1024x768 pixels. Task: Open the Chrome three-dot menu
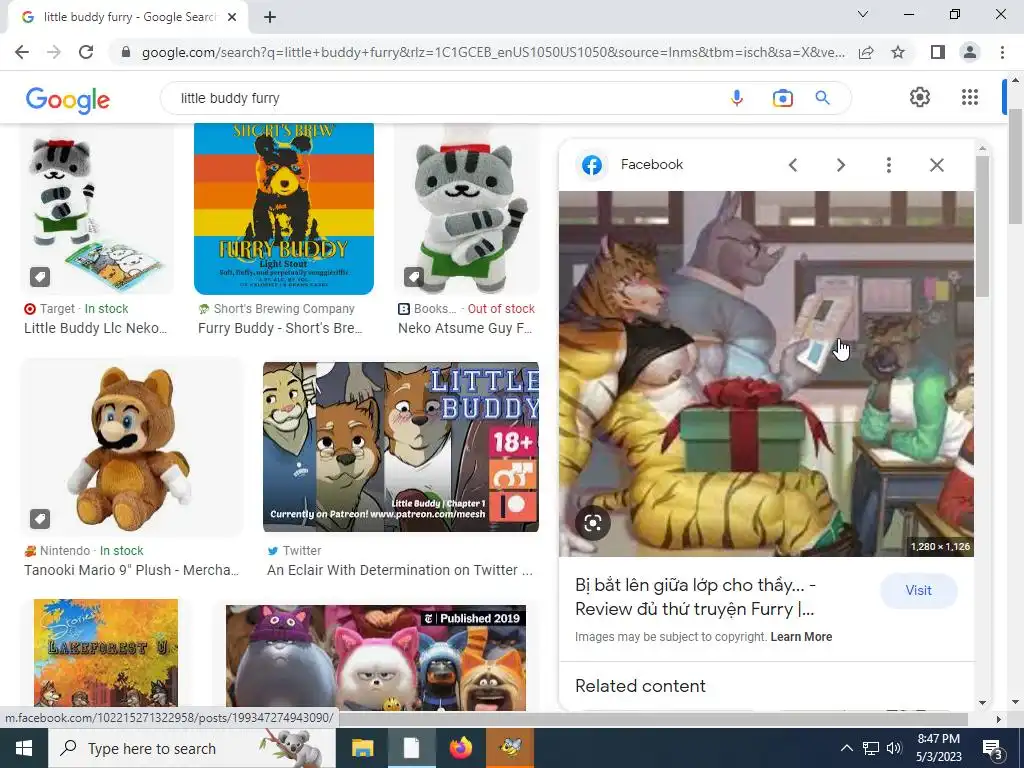[1002, 52]
